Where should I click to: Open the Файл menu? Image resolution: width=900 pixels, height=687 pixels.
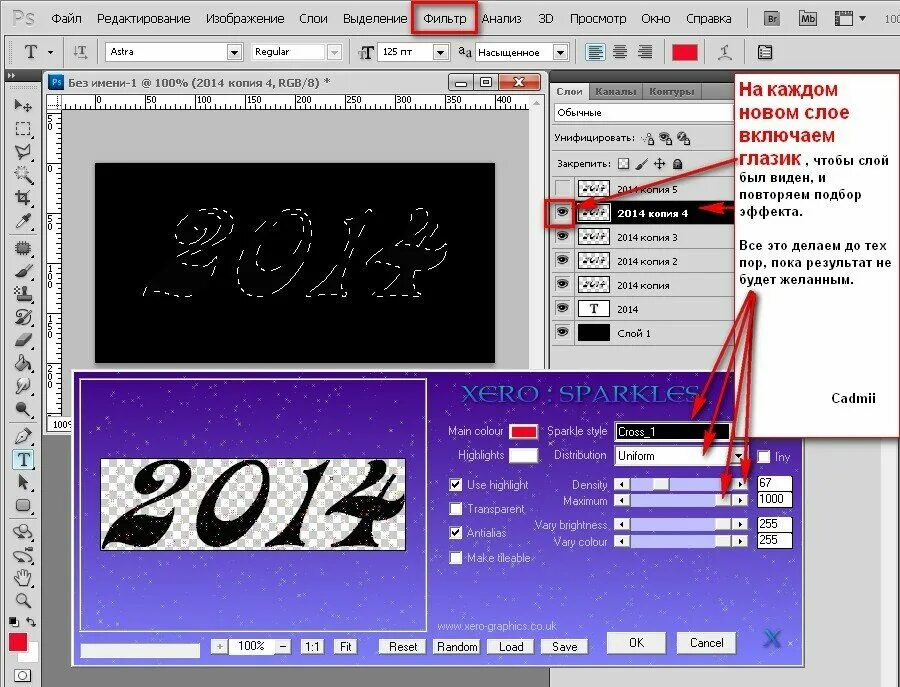(66, 18)
